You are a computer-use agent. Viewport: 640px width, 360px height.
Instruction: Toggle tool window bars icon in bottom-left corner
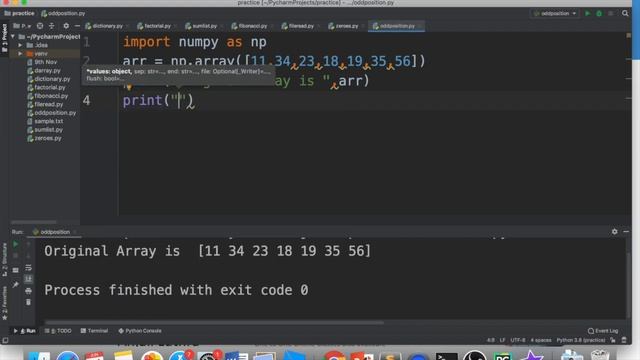coord(5,340)
